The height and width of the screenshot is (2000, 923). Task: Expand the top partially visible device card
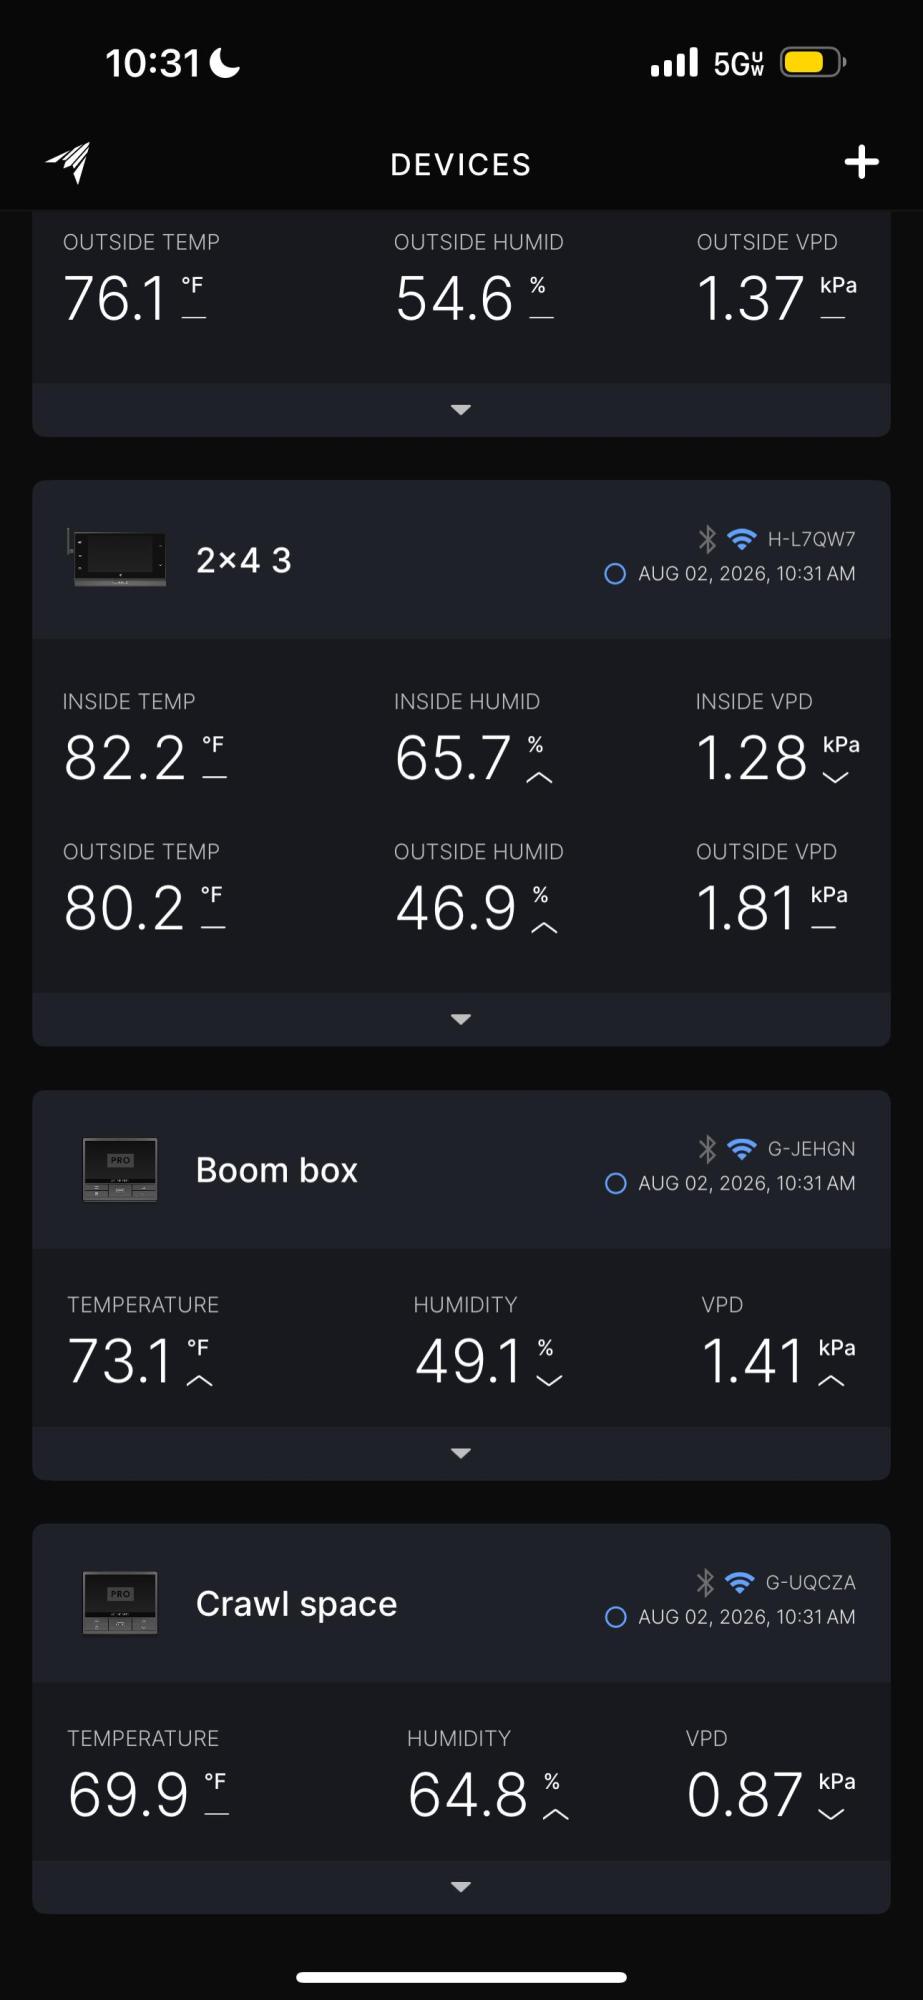(x=461, y=409)
